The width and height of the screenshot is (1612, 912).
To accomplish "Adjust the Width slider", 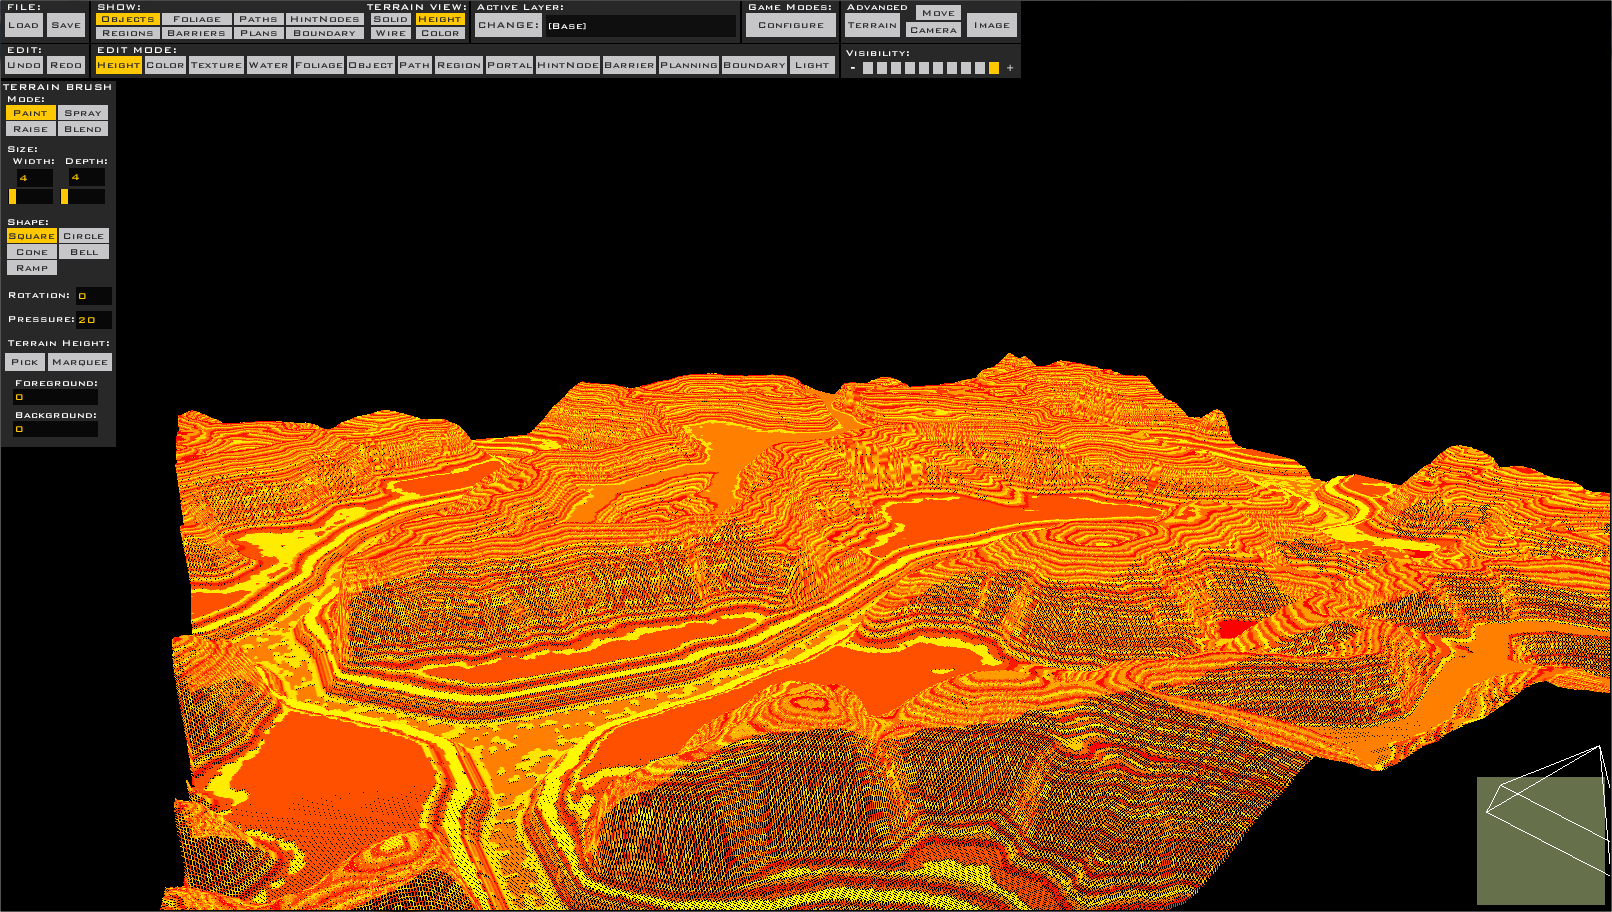I will click(31, 197).
